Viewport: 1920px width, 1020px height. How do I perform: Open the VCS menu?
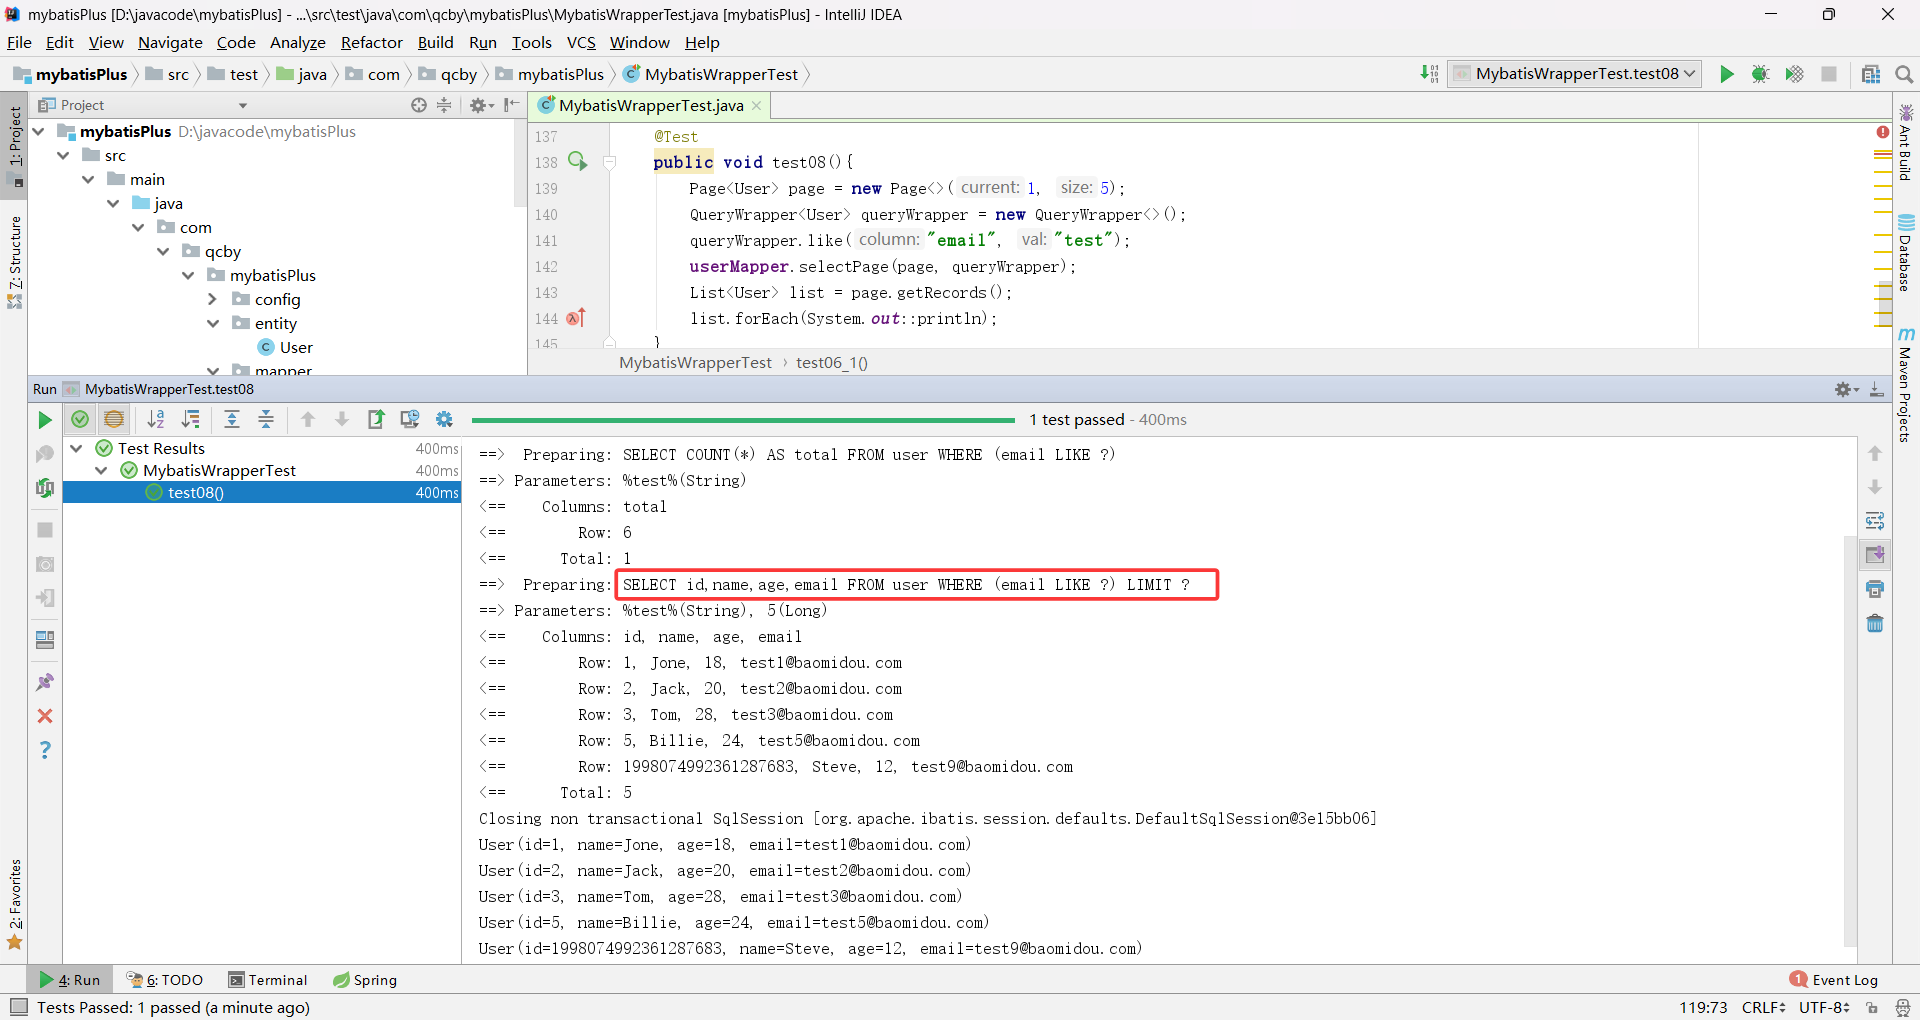[x=581, y=43]
